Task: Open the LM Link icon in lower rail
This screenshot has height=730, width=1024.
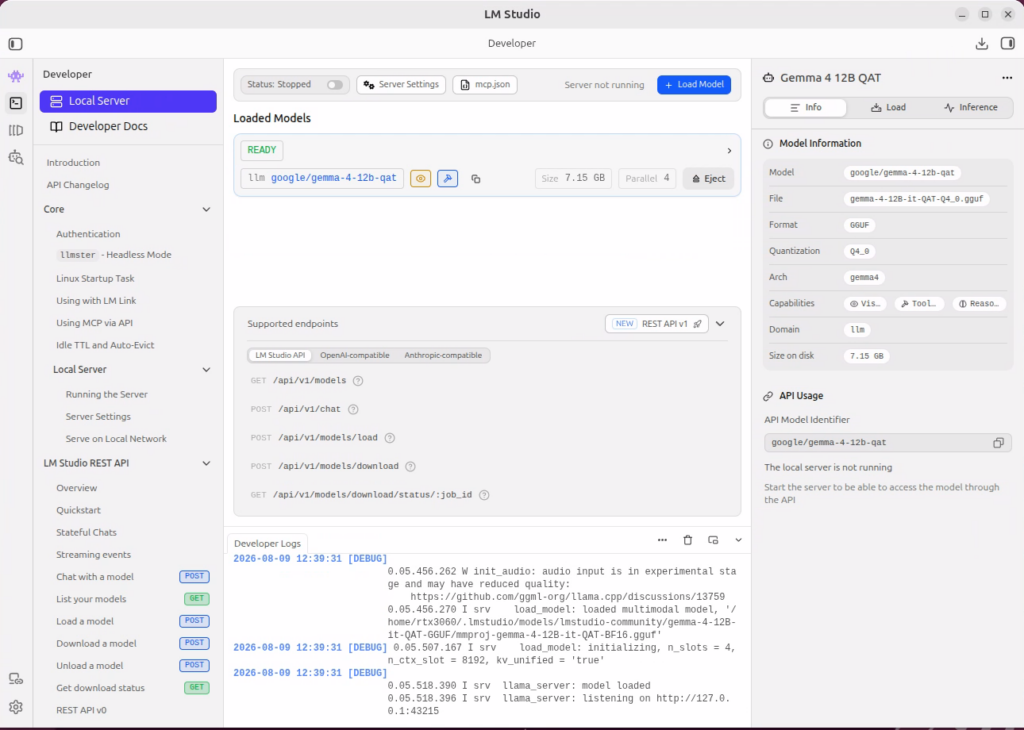Action: point(16,679)
